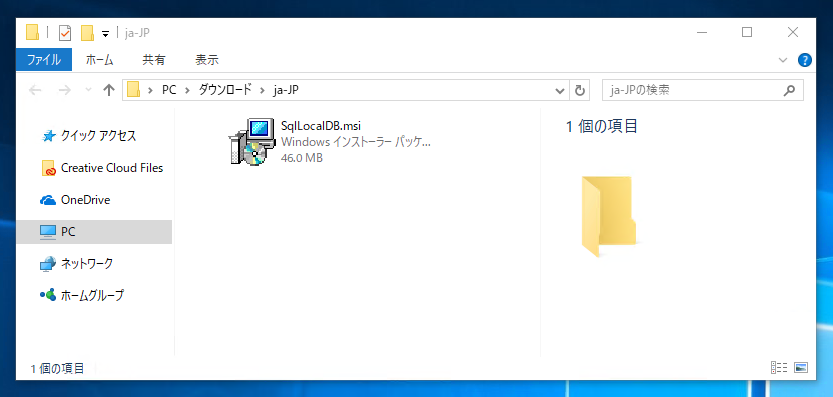Screen dimensions: 833x397
Task: Click the Properties checkmark icon in title bar
Action: pos(64,33)
